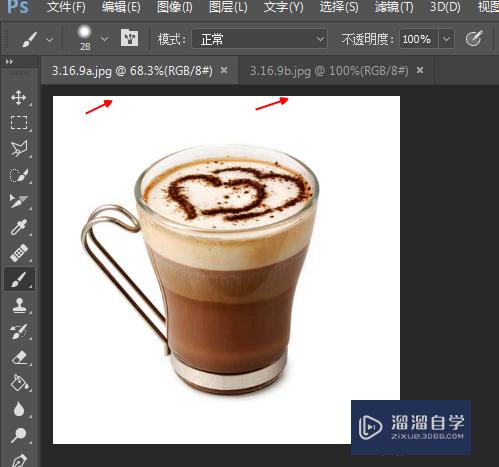Open the 图像(I) menu
The width and height of the screenshot is (499, 467).
tap(175, 7)
